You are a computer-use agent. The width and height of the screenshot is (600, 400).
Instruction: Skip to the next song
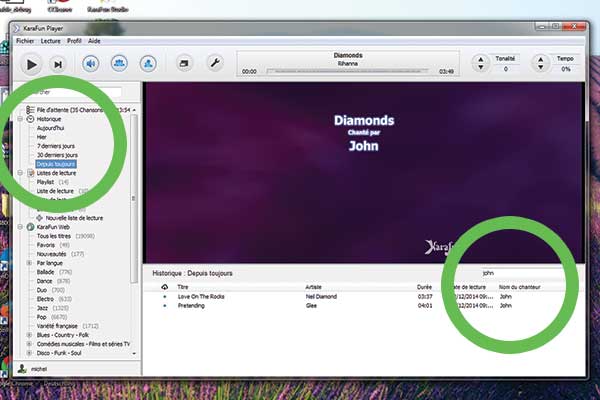tap(58, 64)
